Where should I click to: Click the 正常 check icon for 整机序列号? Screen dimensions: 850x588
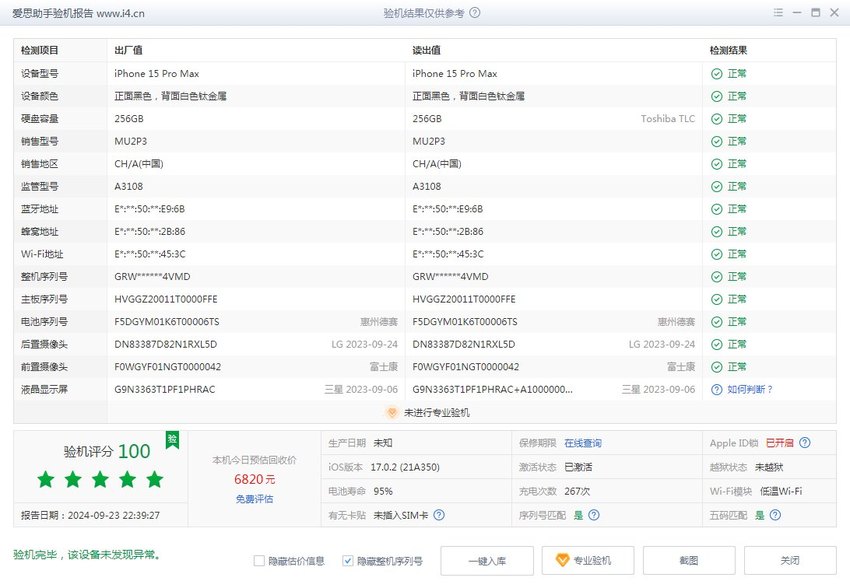(717, 277)
